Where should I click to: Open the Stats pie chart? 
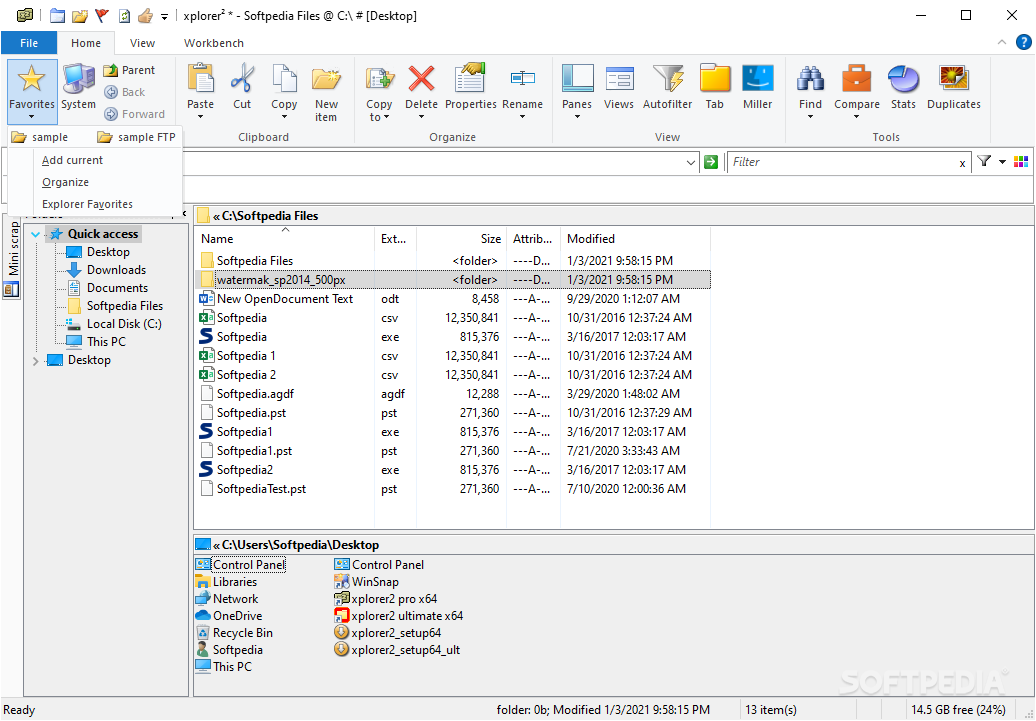coord(903,79)
